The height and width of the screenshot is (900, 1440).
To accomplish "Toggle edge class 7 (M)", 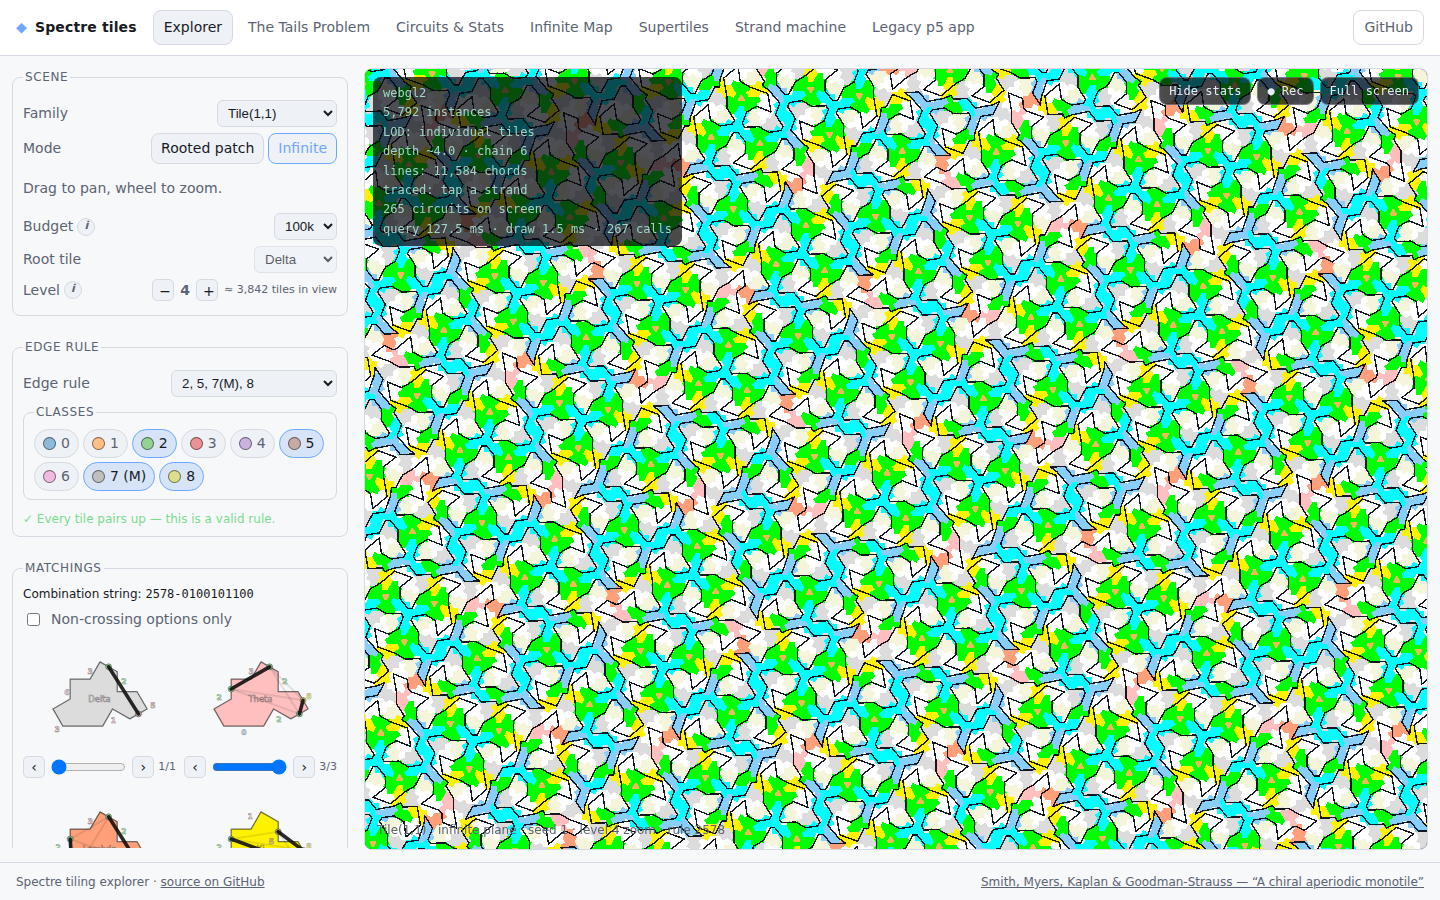I will [x=119, y=476].
